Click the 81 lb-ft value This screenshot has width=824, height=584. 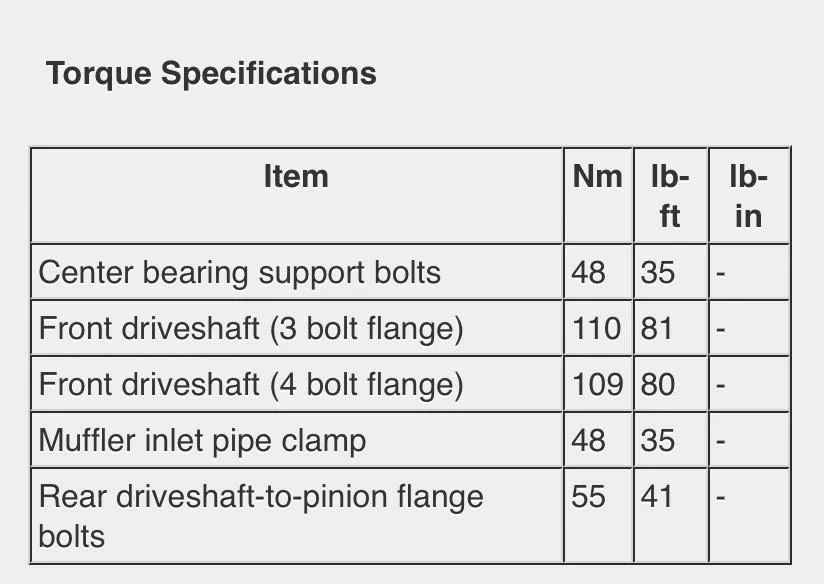coord(657,329)
